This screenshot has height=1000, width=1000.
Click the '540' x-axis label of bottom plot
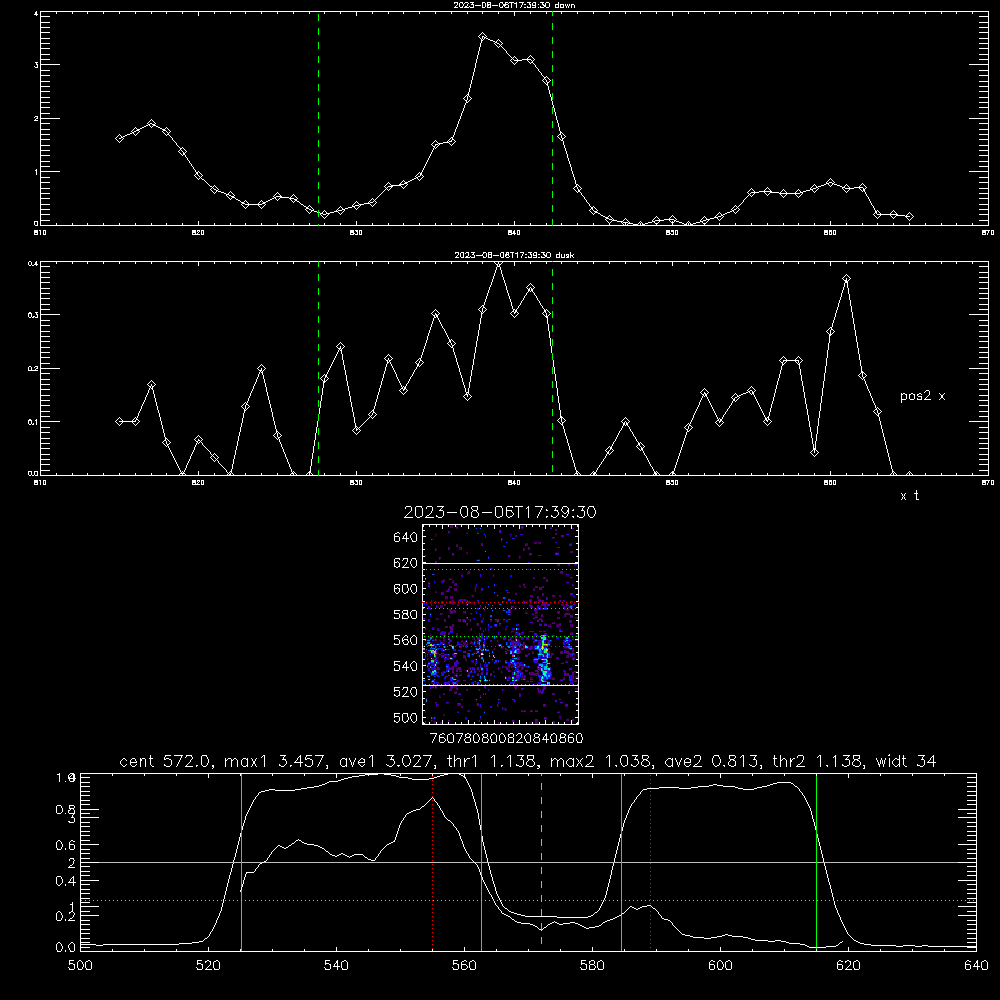click(x=336, y=966)
